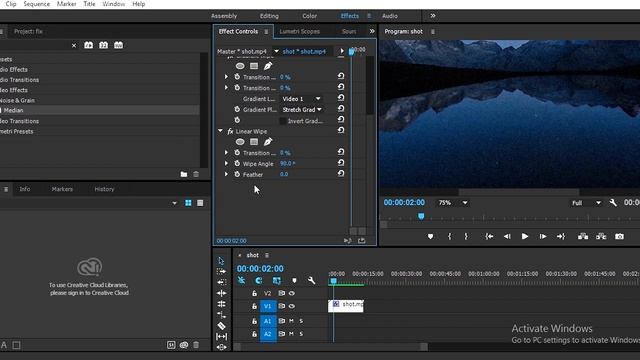Viewport: 640px width, 360px height.
Task: Go to Out point in Program monitor
Action: (x=560, y=236)
